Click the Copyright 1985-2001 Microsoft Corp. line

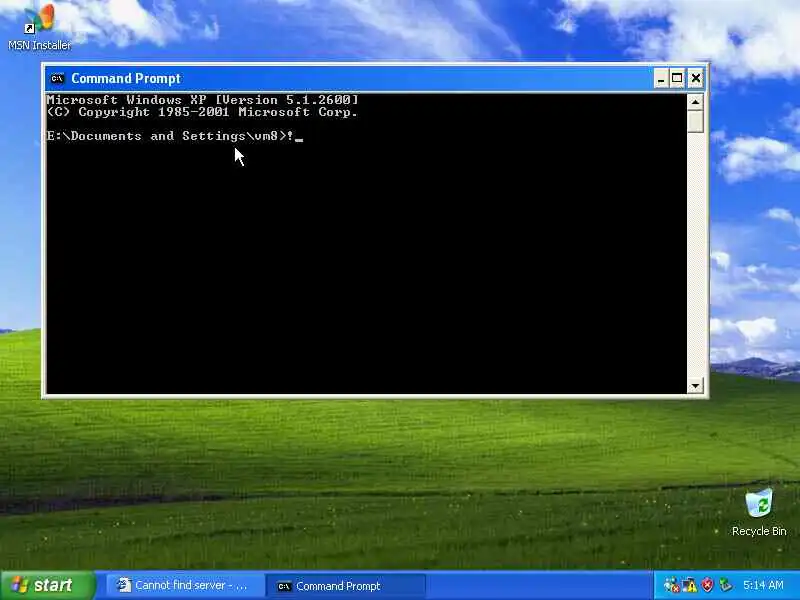tap(203, 112)
